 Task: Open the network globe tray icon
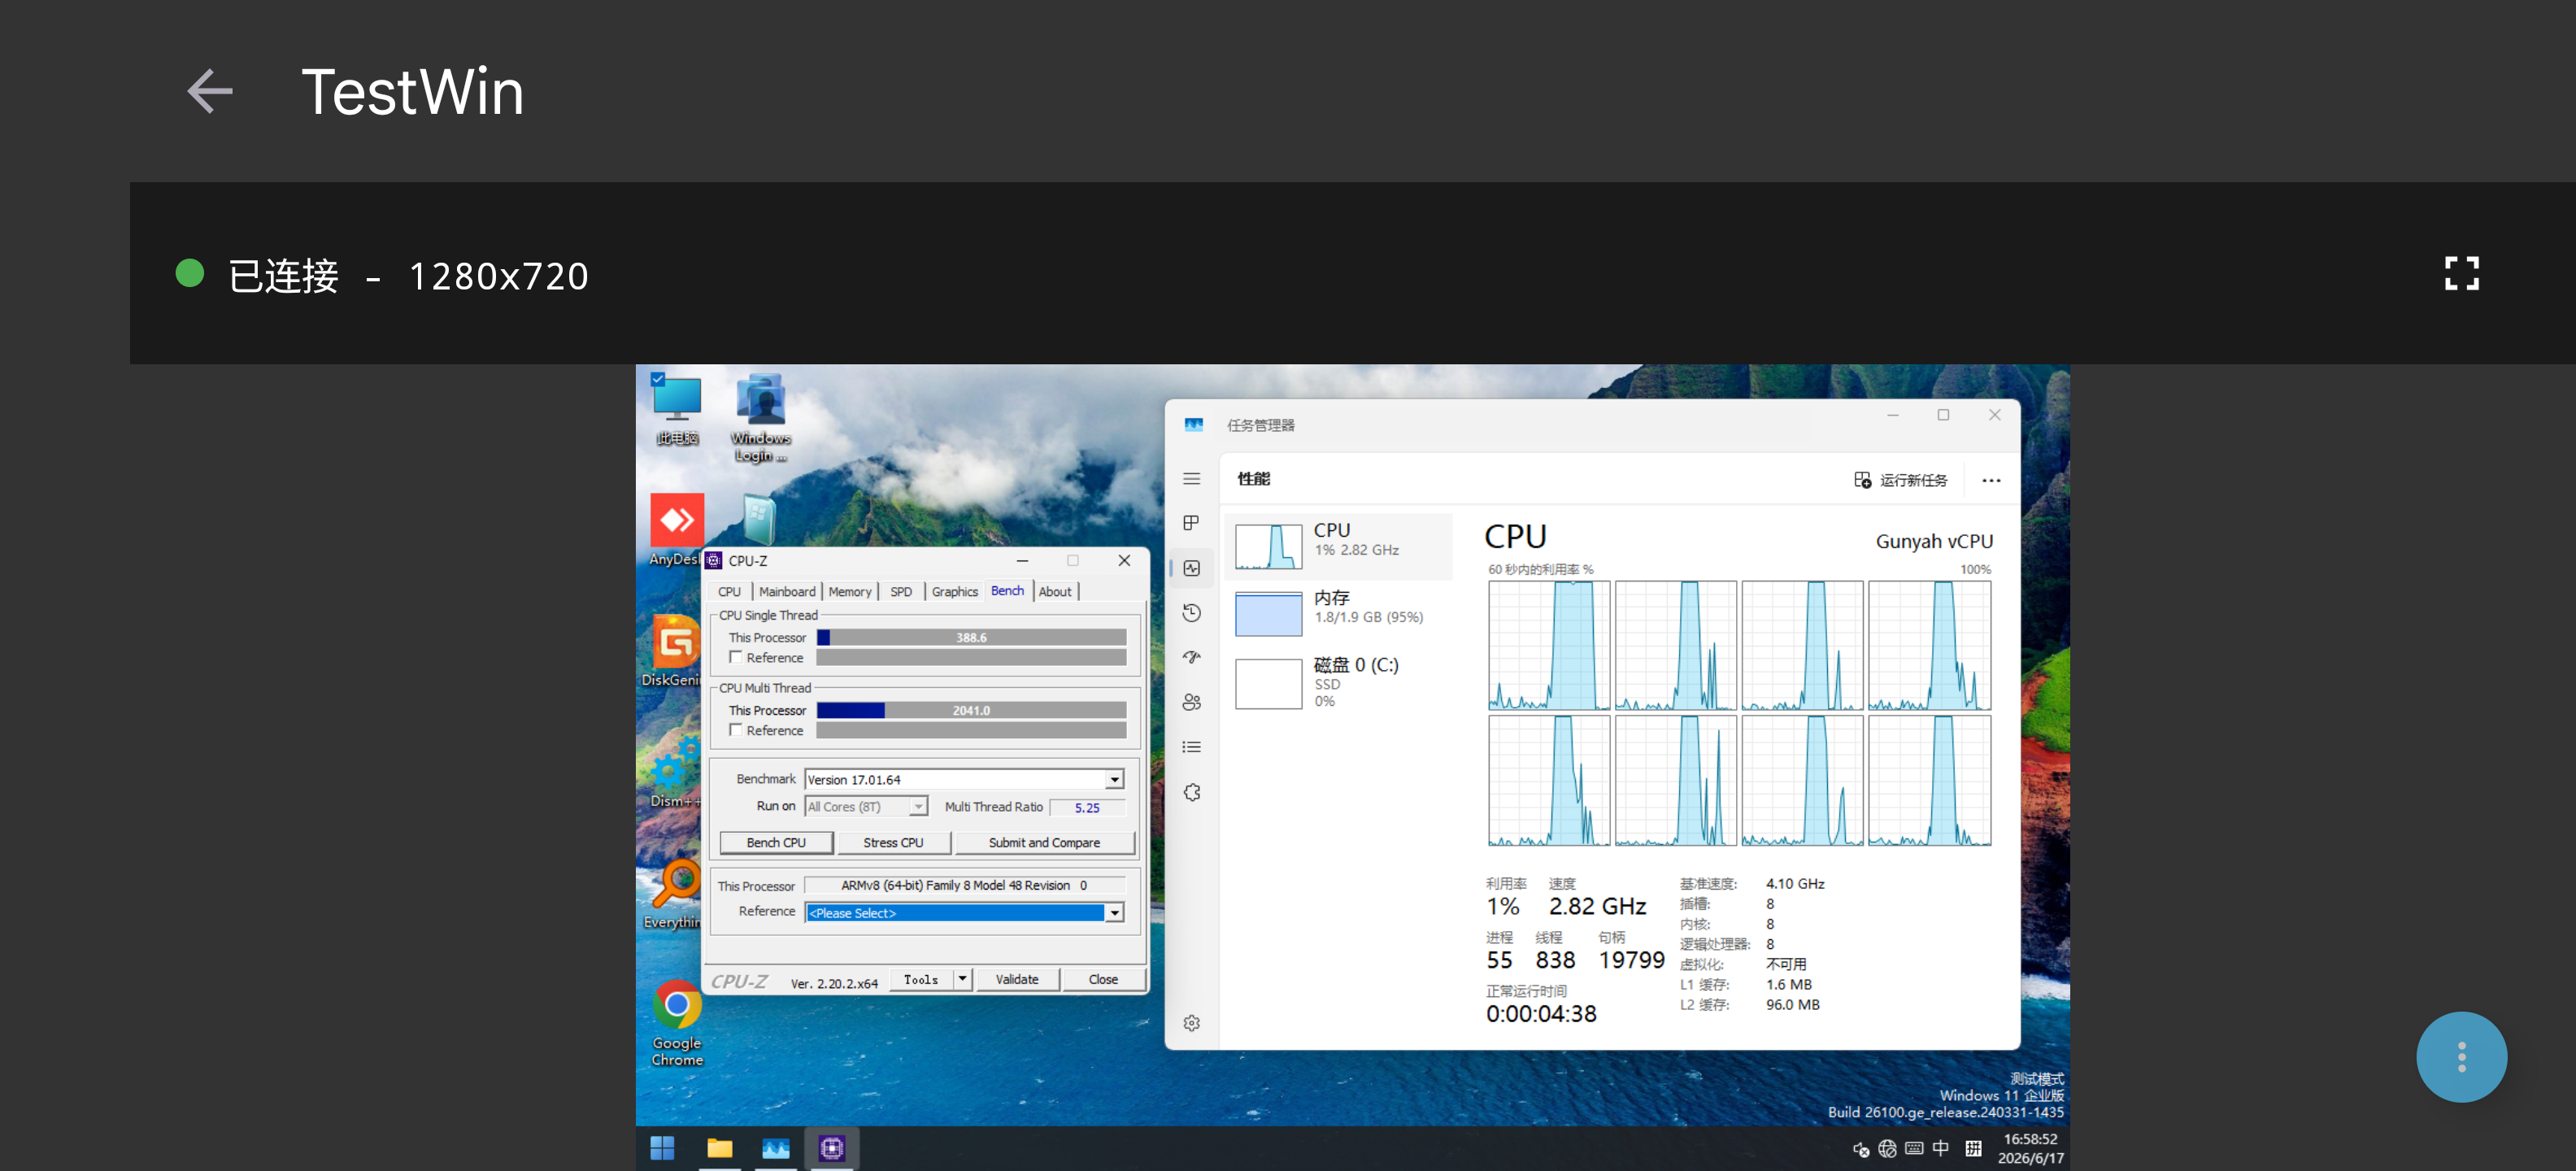[x=1887, y=1148]
